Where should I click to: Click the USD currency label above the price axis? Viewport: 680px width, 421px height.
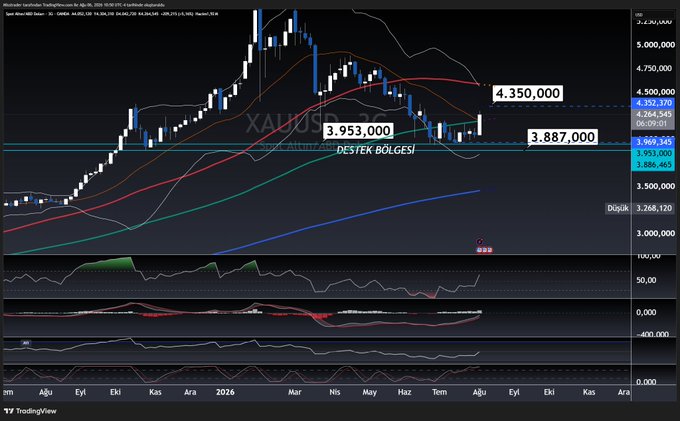(x=639, y=14)
